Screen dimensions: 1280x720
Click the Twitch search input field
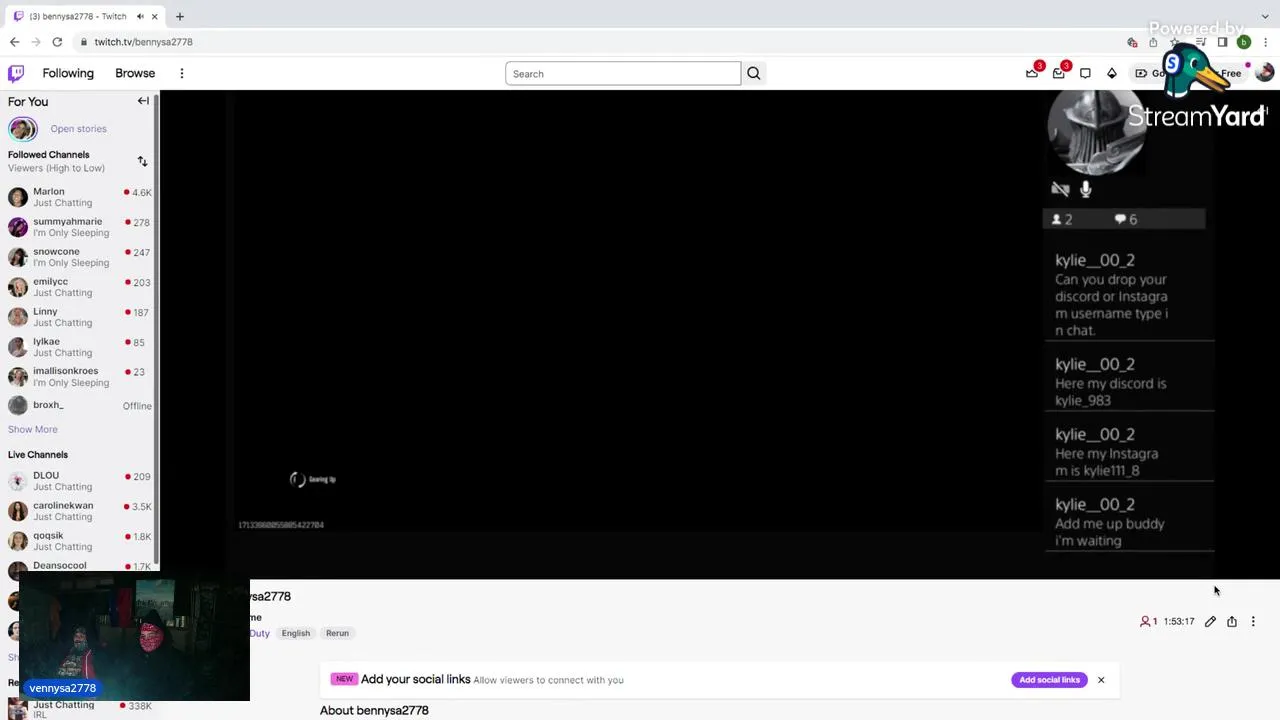point(623,73)
